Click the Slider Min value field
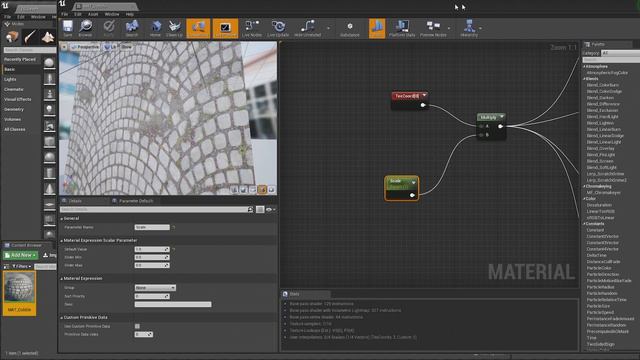The width and height of the screenshot is (640, 360). (x=152, y=257)
